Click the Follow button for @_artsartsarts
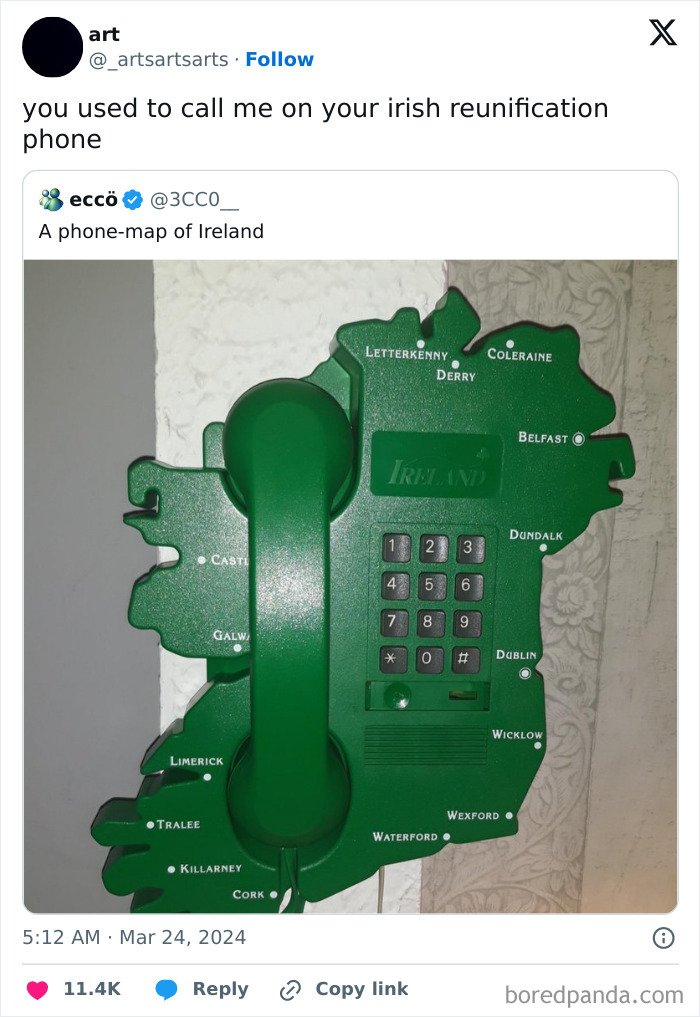The width and height of the screenshot is (700, 1017). 280,60
